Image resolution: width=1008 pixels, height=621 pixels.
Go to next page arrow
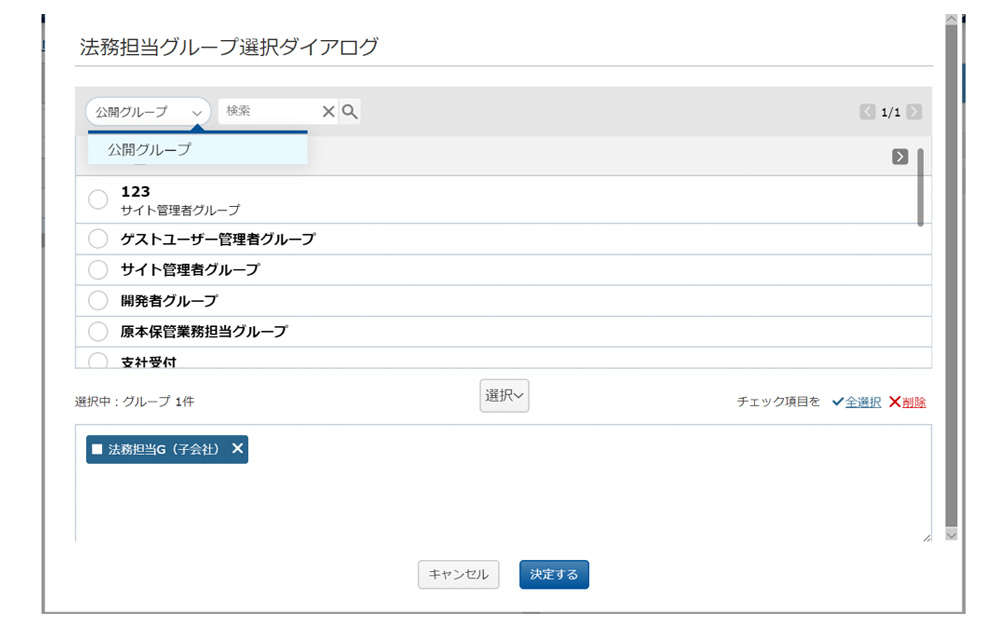[914, 112]
